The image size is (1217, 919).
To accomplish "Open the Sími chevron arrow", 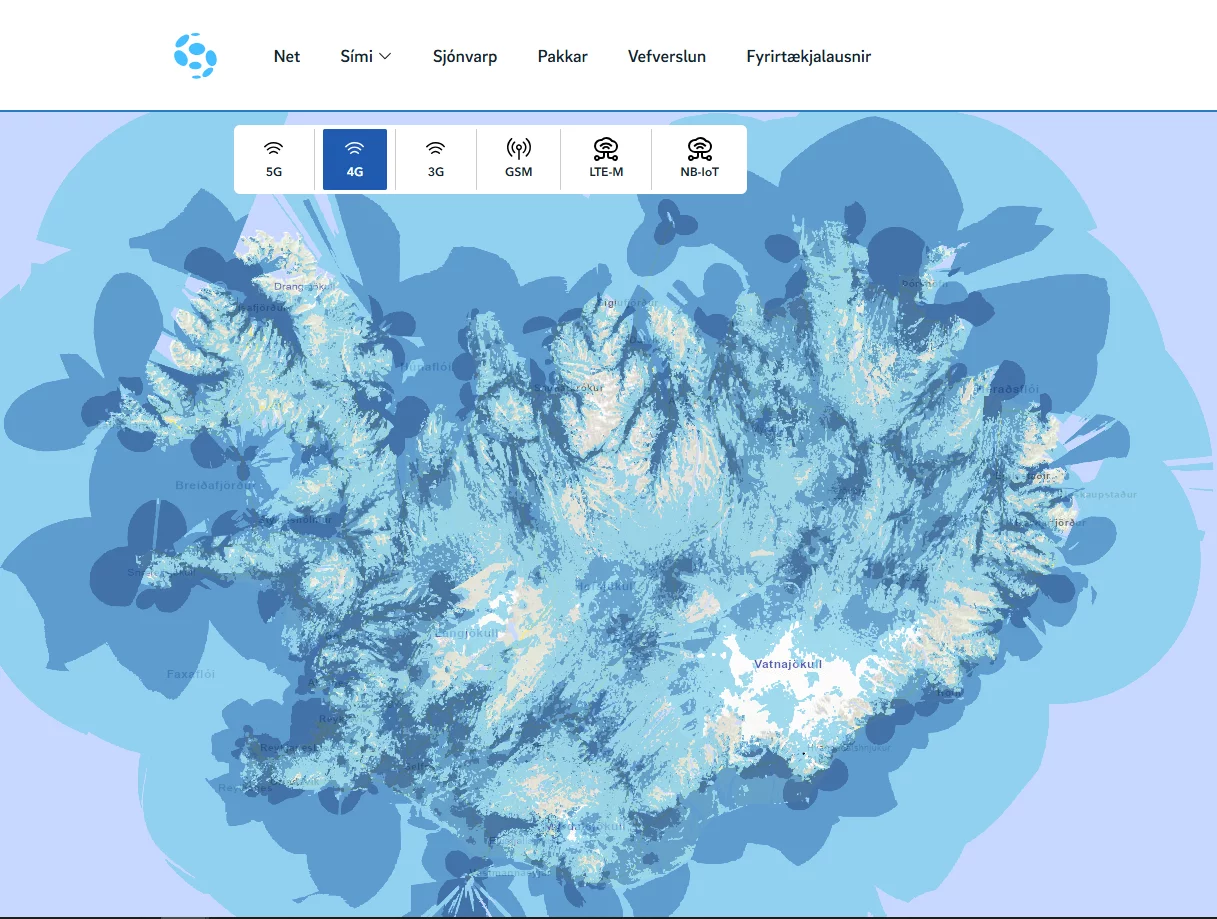I will pyautogui.click(x=385, y=56).
